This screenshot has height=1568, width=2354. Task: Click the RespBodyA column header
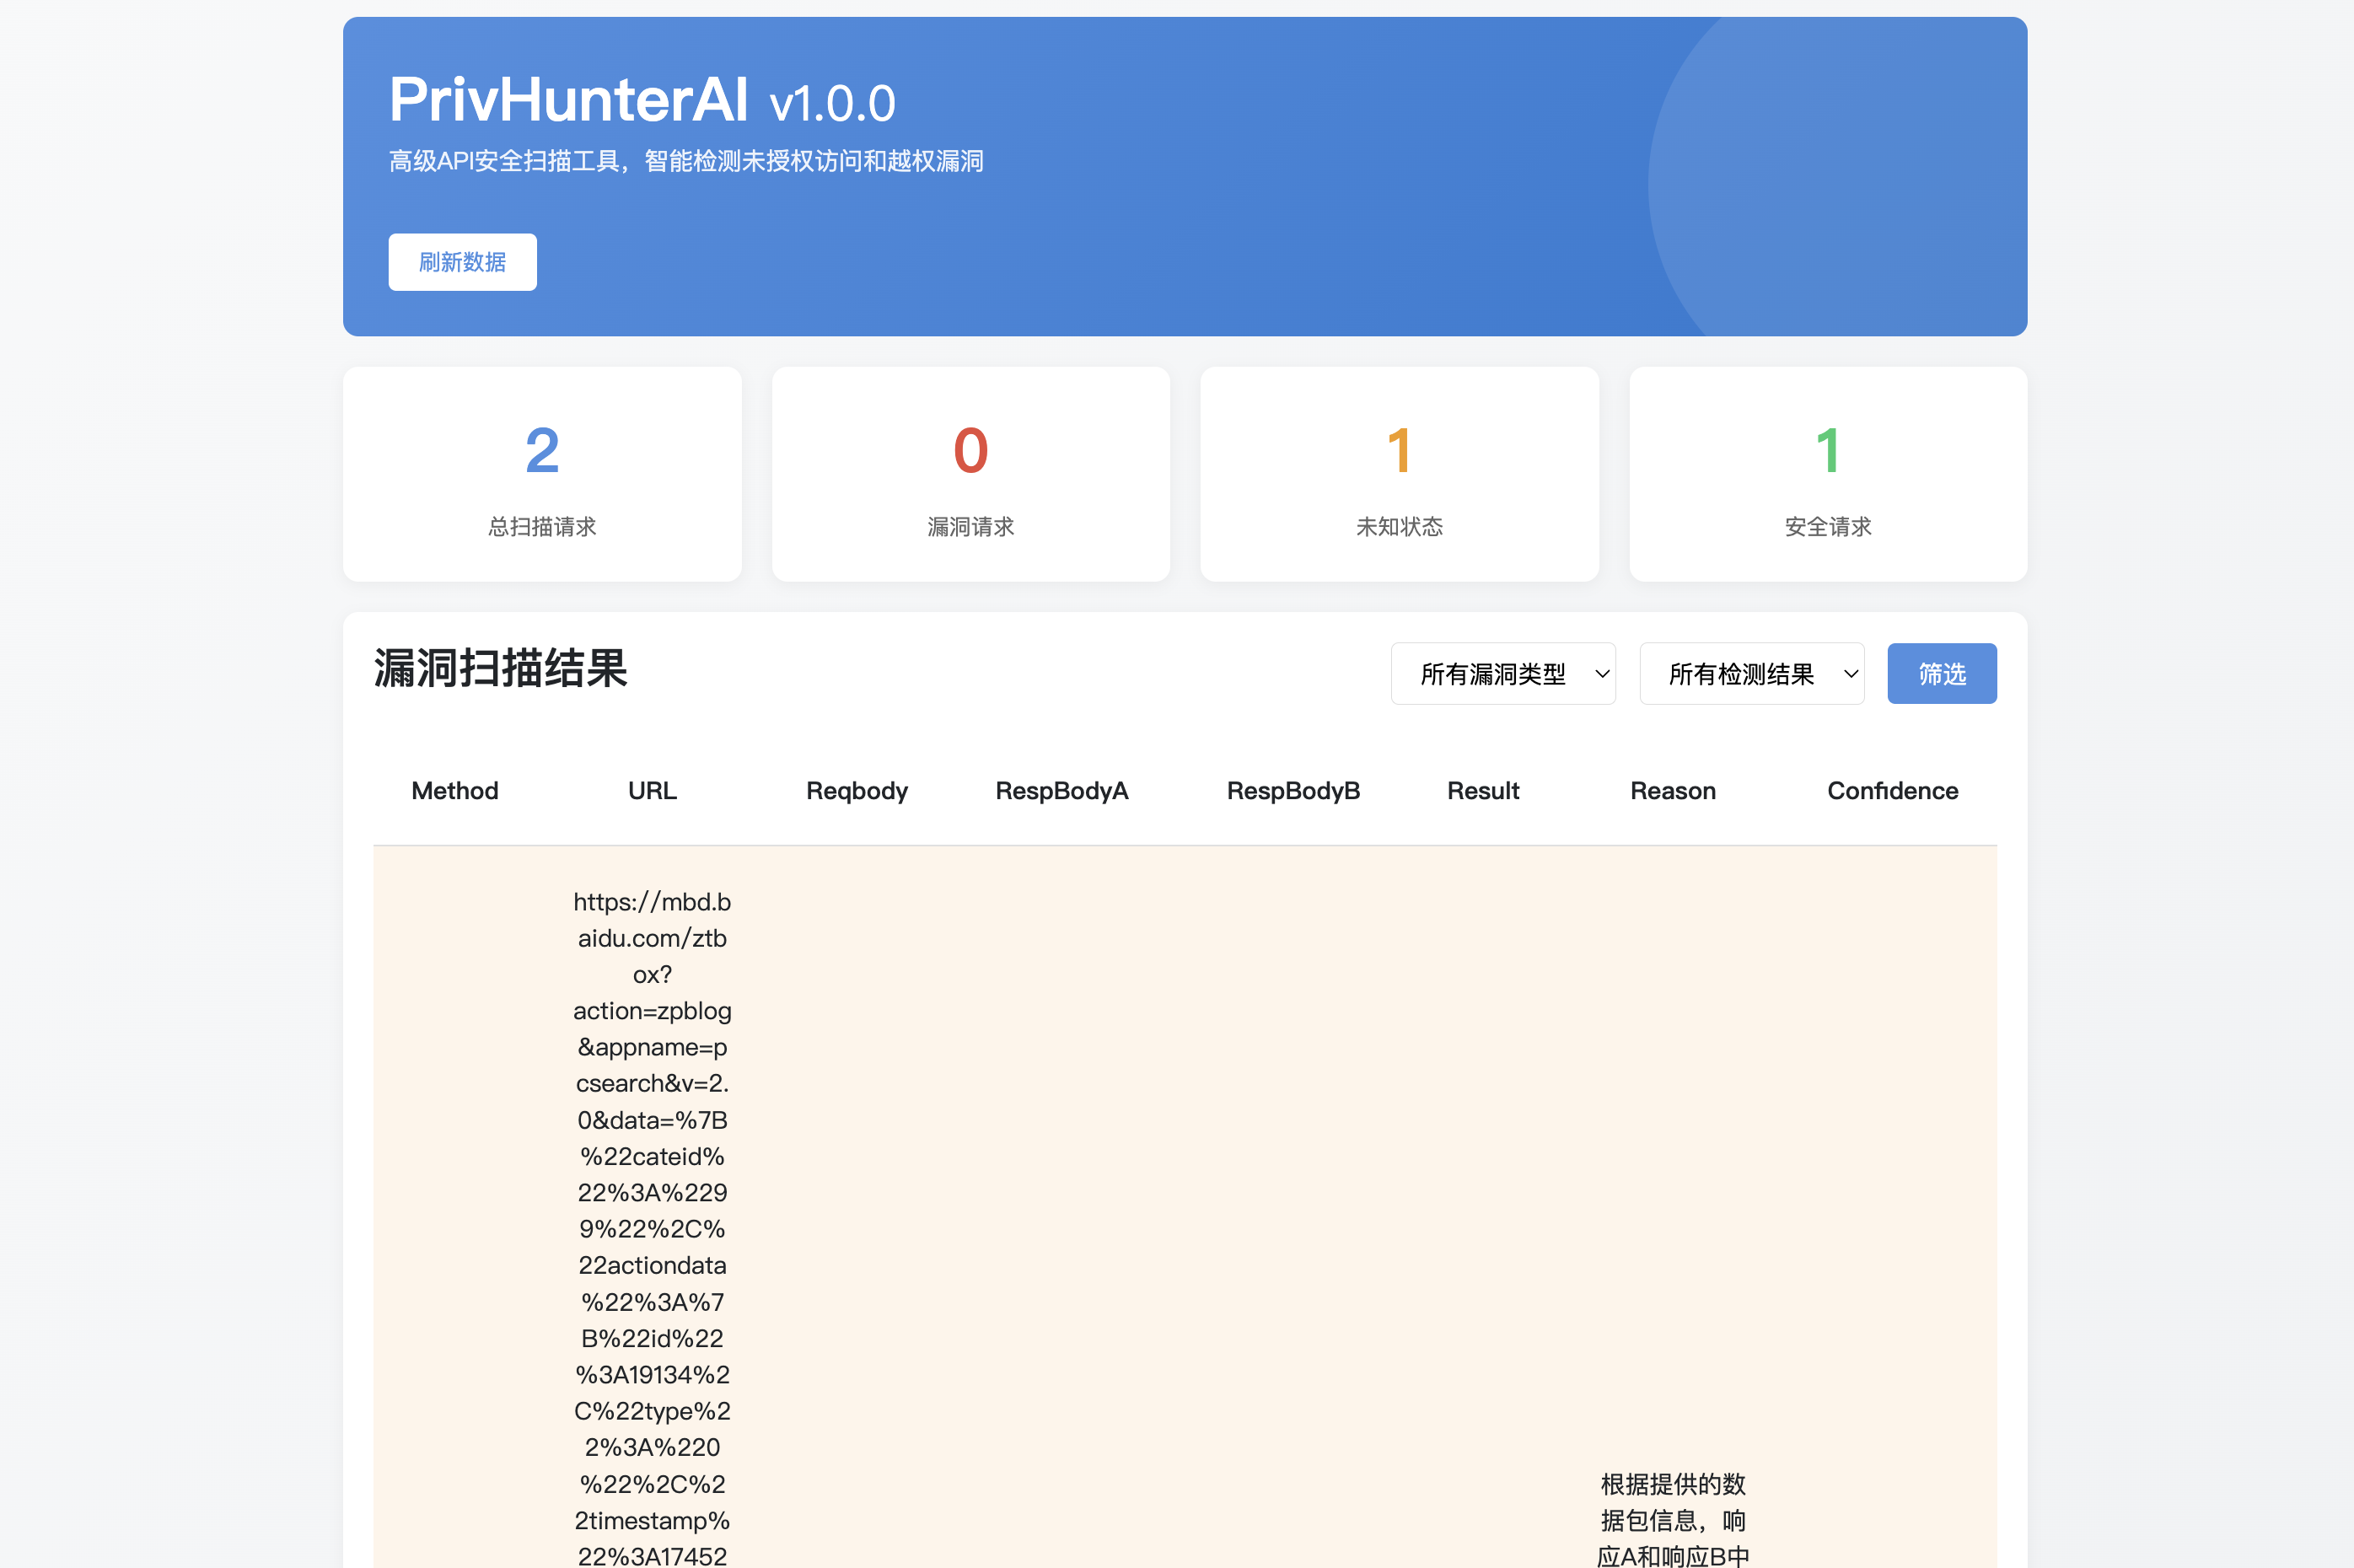[1061, 791]
